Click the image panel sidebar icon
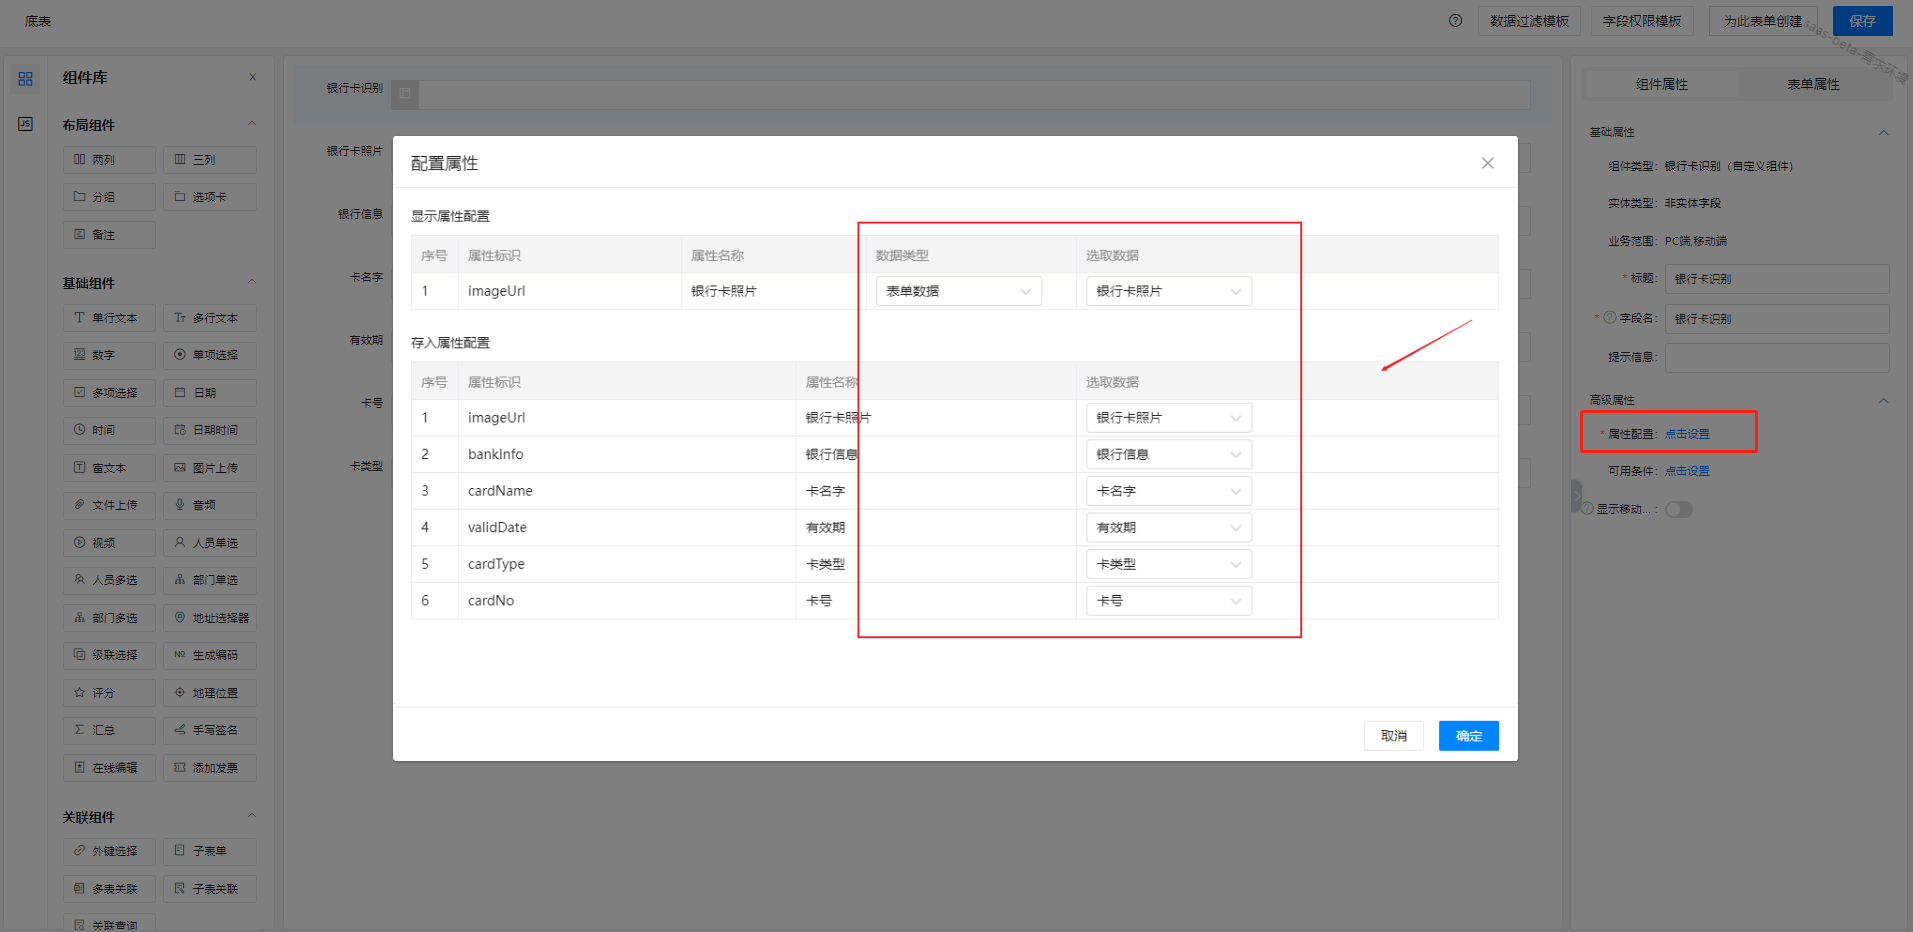The height and width of the screenshot is (932, 1913). tap(25, 124)
